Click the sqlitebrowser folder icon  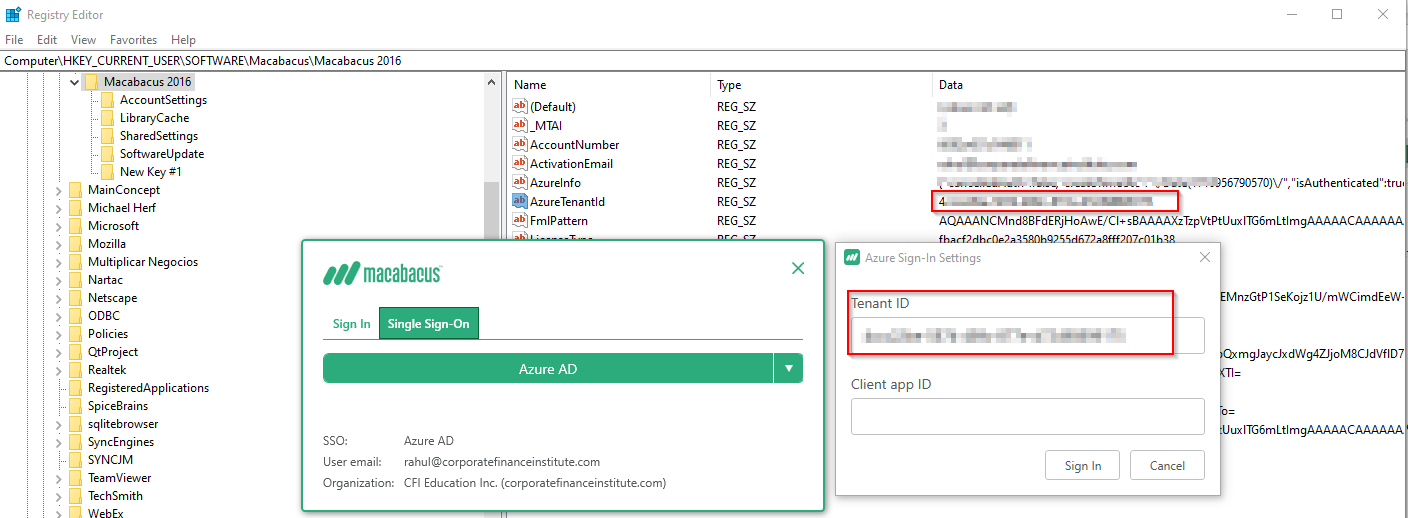(x=76, y=424)
